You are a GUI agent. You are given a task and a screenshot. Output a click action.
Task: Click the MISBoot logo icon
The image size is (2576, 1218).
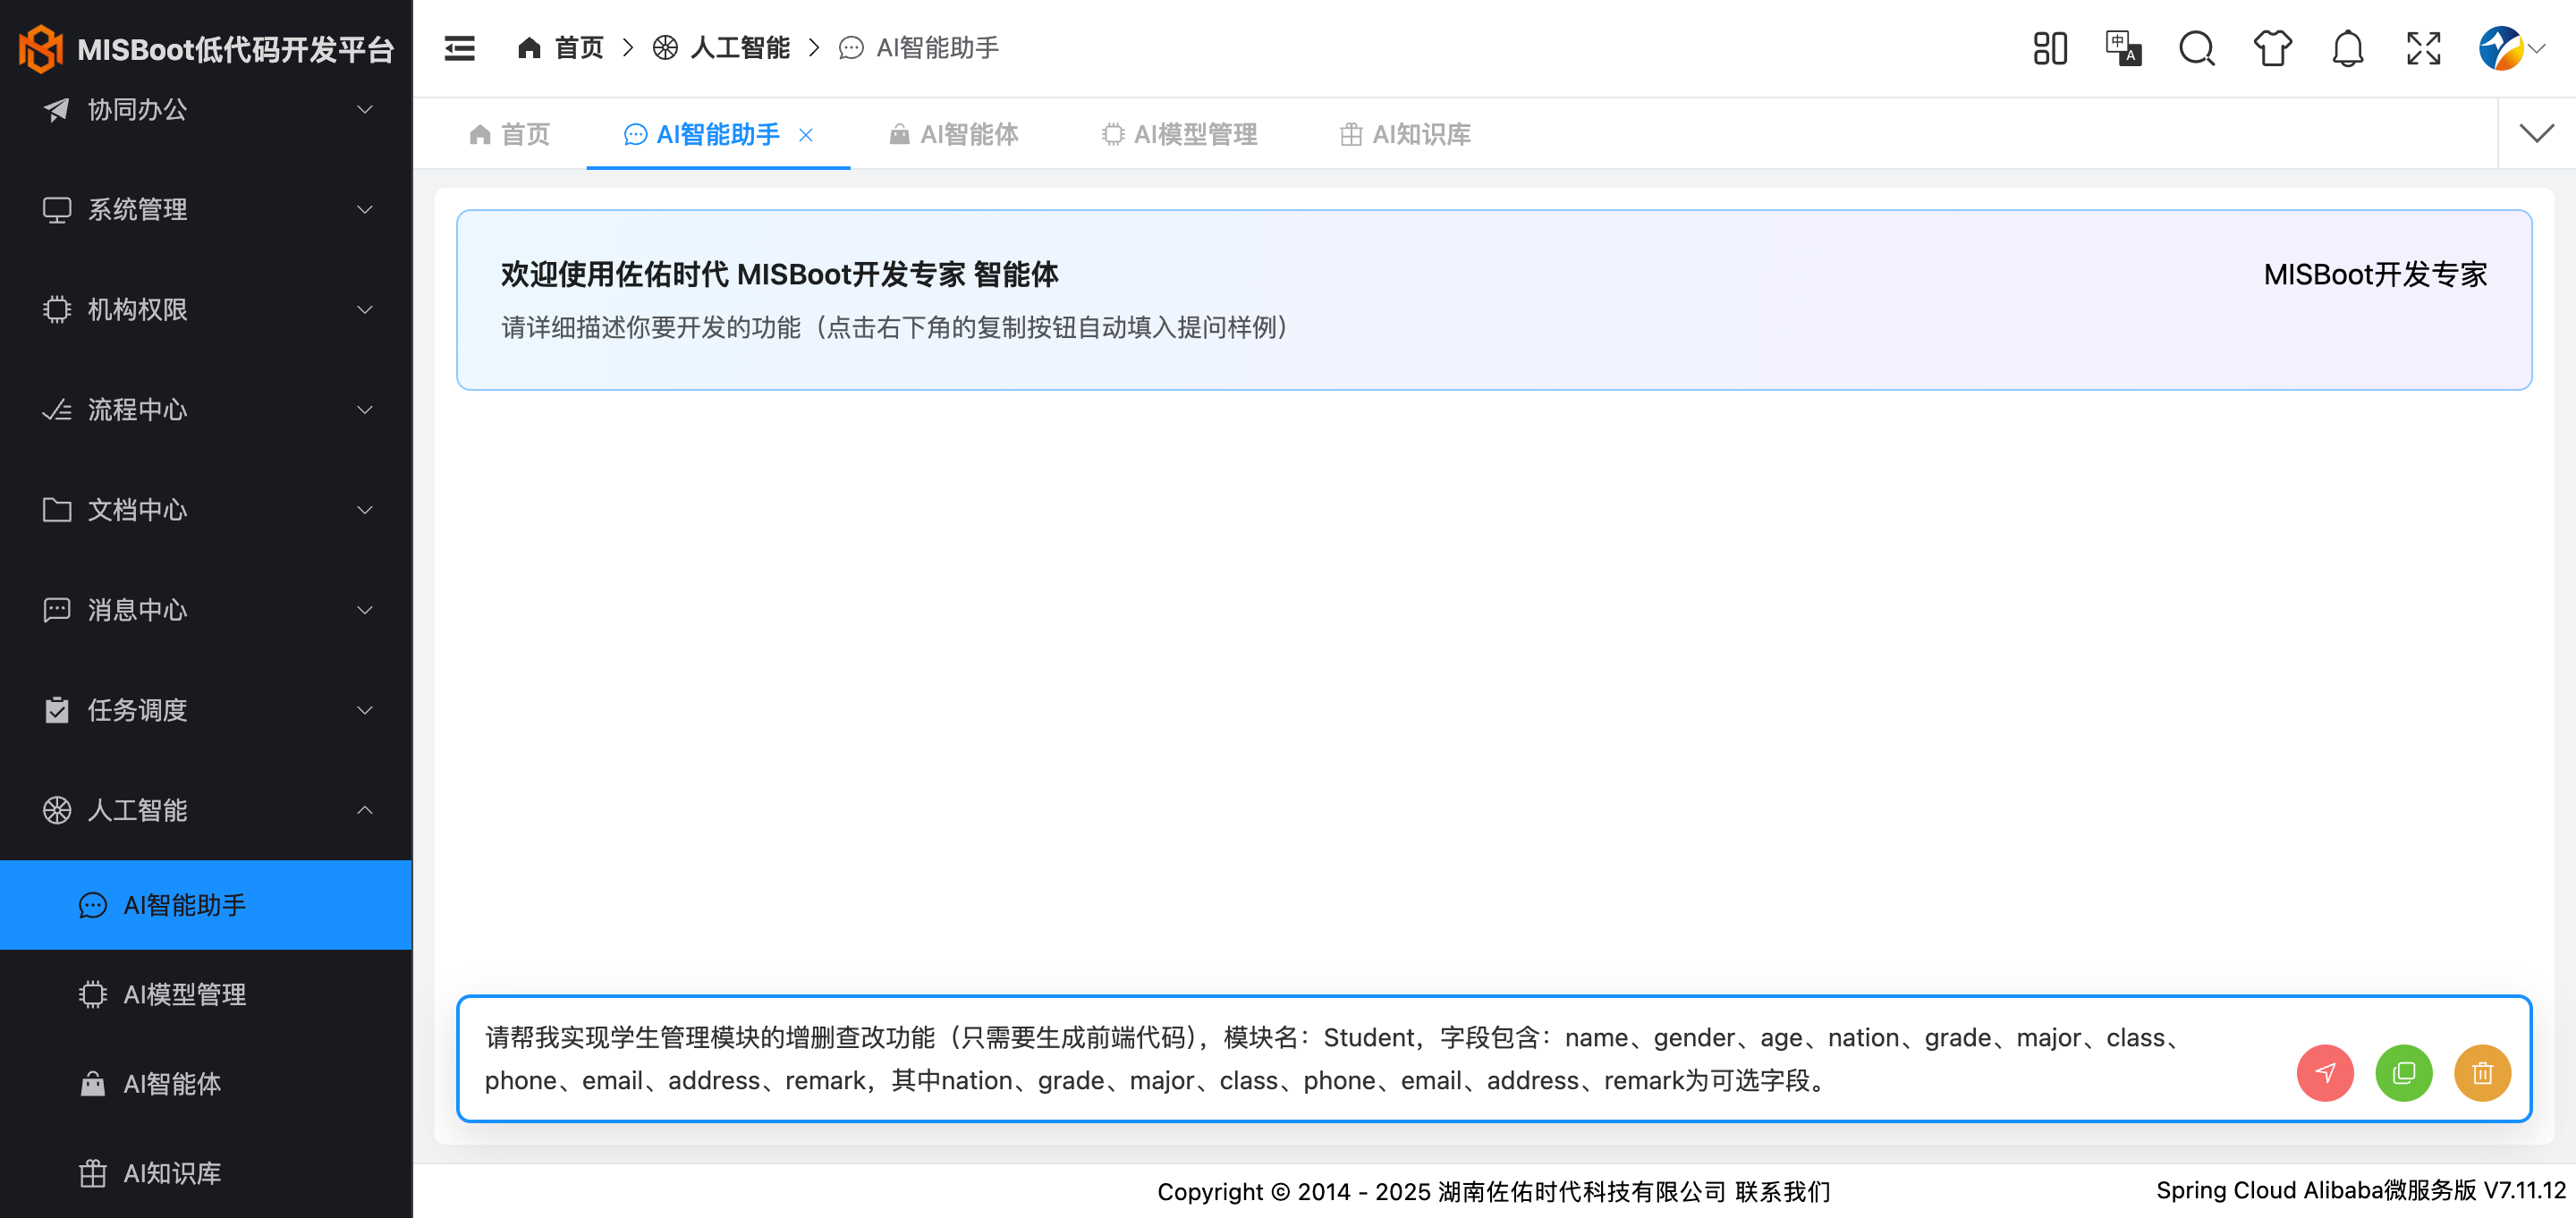pyautogui.click(x=41, y=48)
